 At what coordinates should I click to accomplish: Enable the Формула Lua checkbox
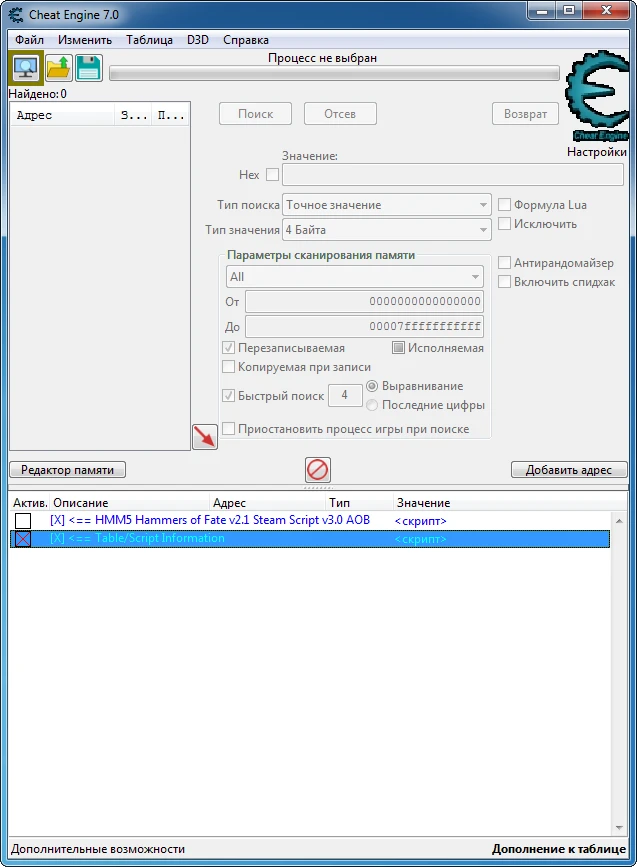[504, 205]
